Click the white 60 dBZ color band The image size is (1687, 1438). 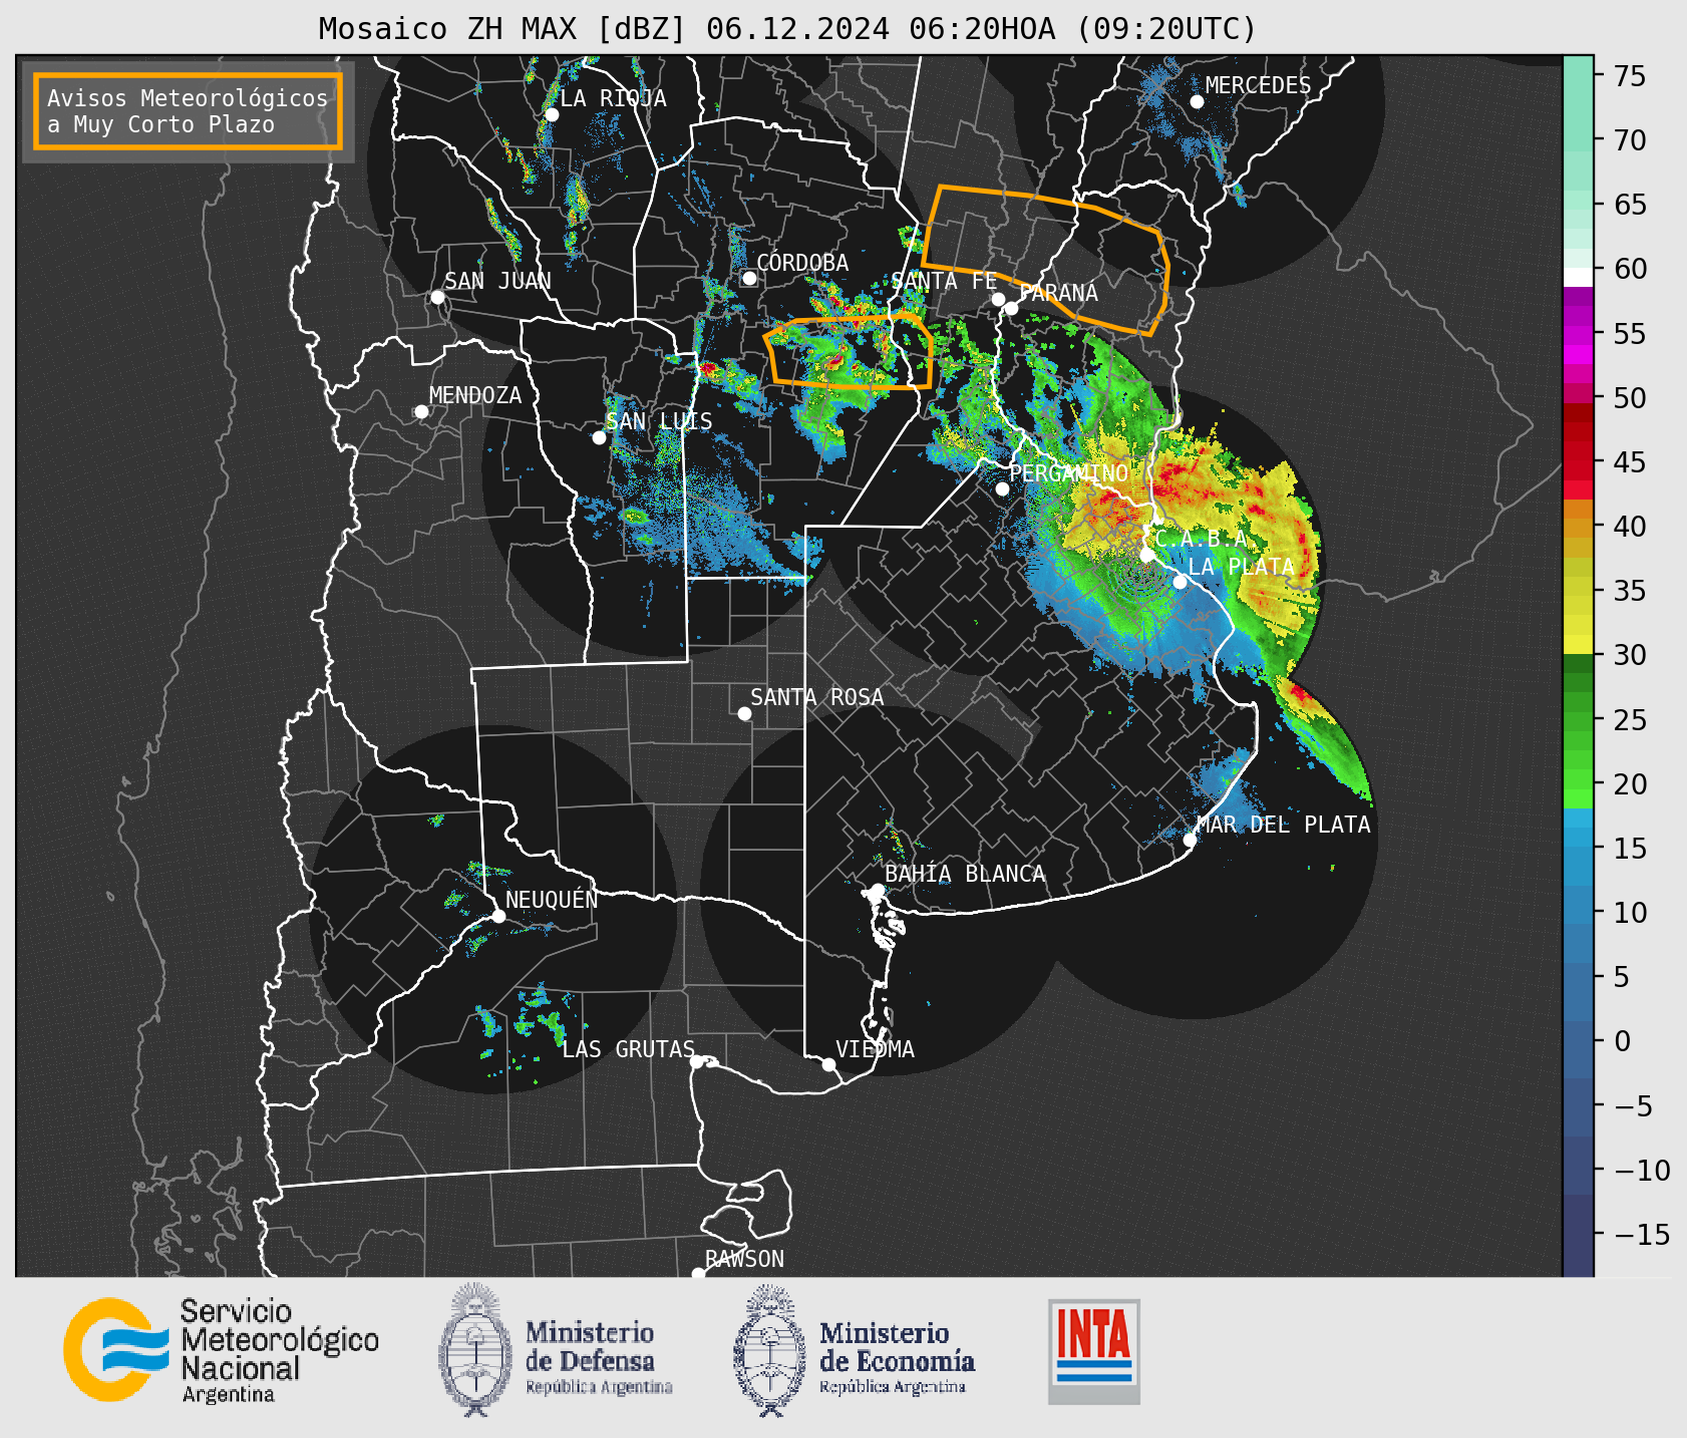pyautogui.click(x=1577, y=277)
